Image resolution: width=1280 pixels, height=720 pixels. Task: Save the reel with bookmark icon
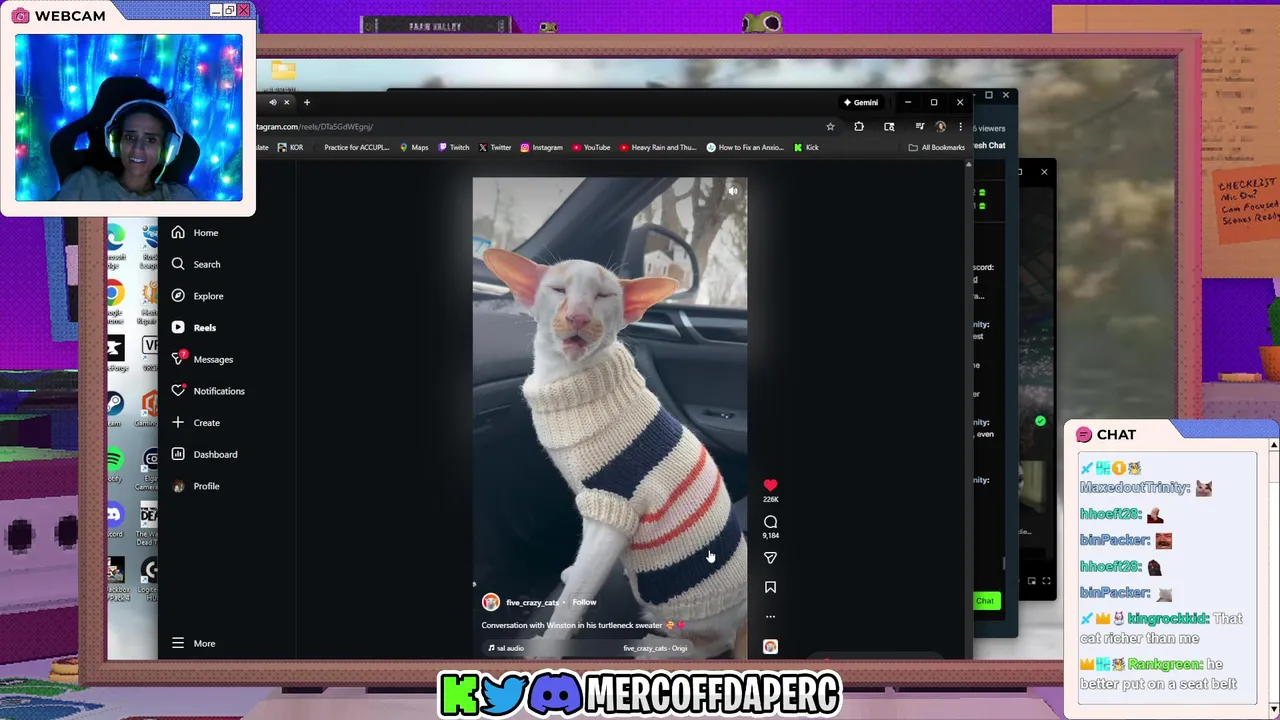tap(770, 588)
